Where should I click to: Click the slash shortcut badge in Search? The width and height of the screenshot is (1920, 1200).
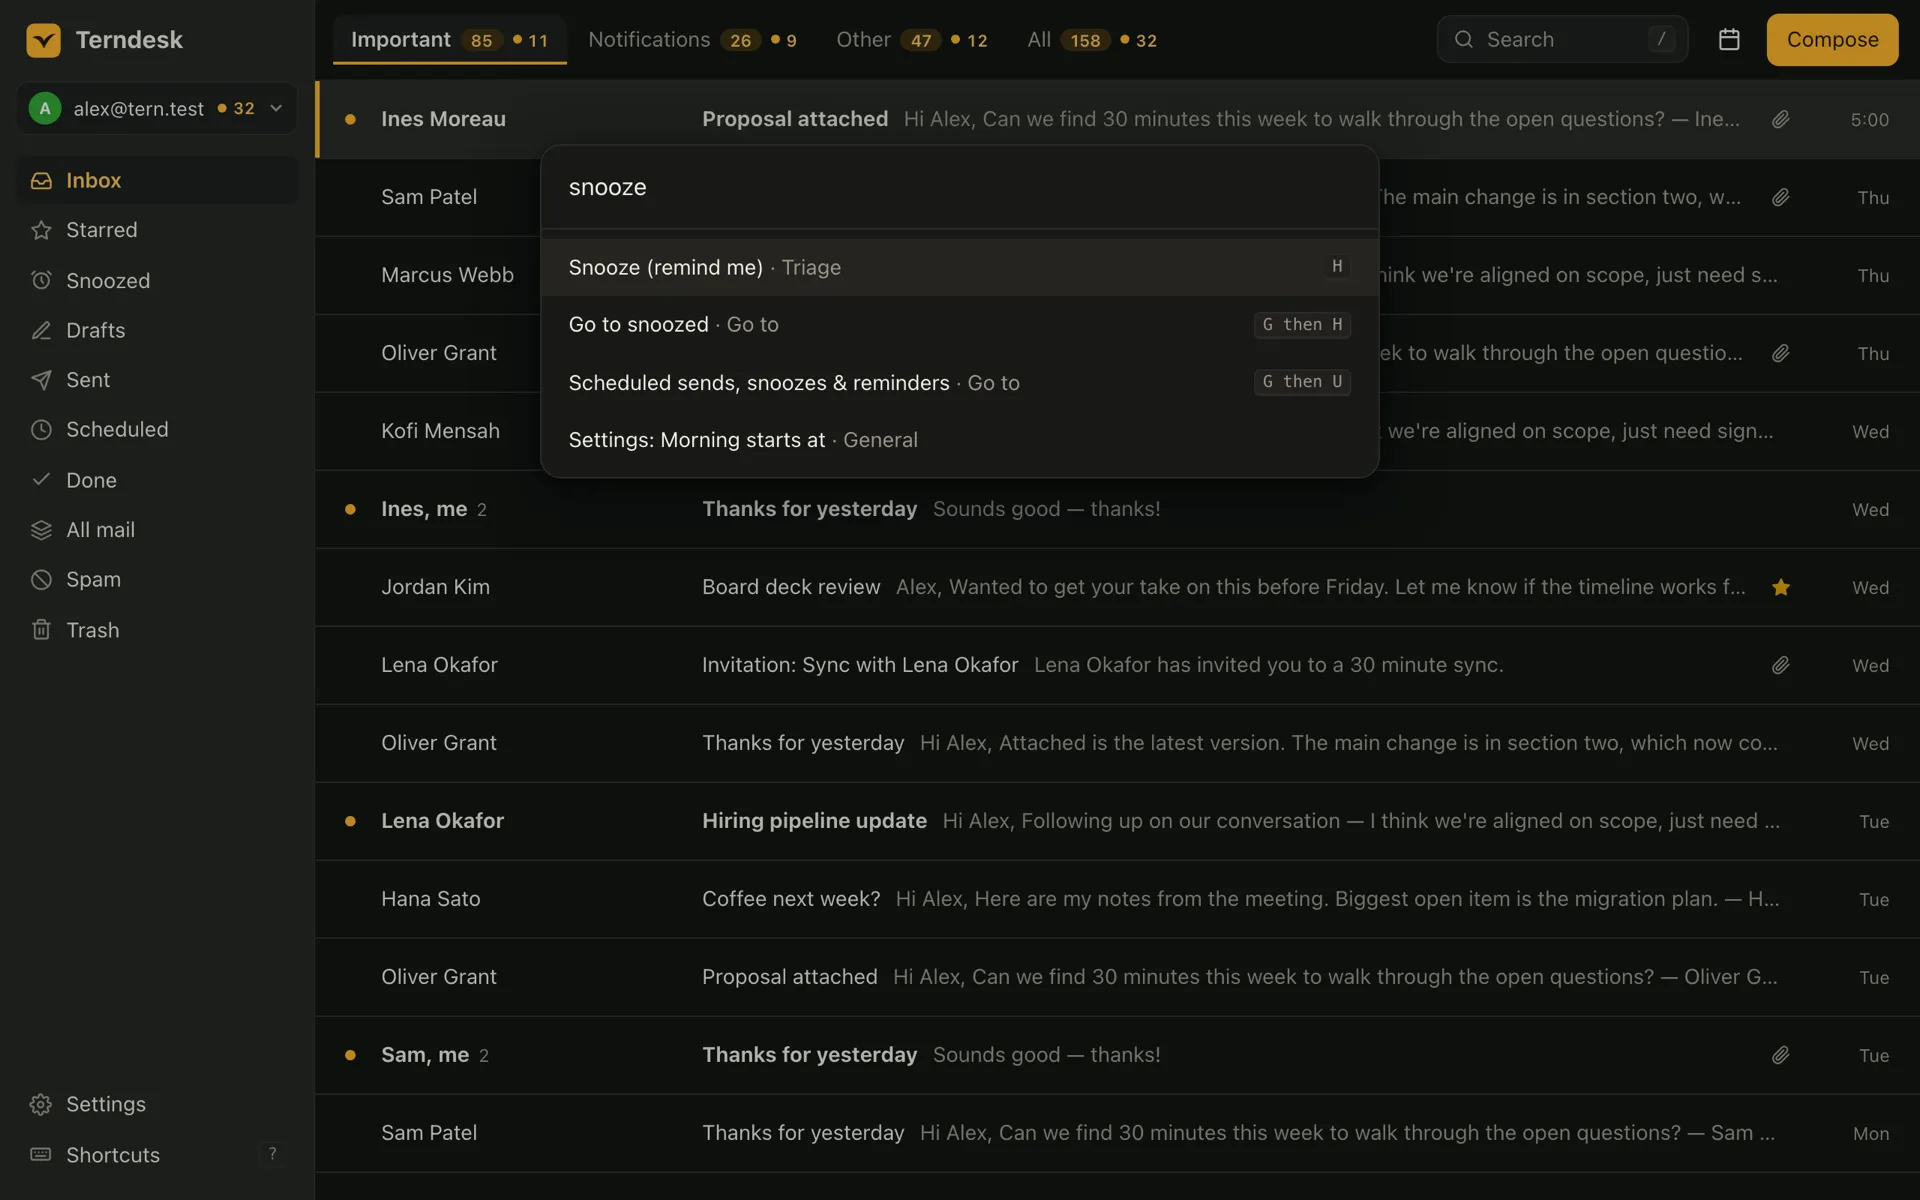tap(1661, 40)
